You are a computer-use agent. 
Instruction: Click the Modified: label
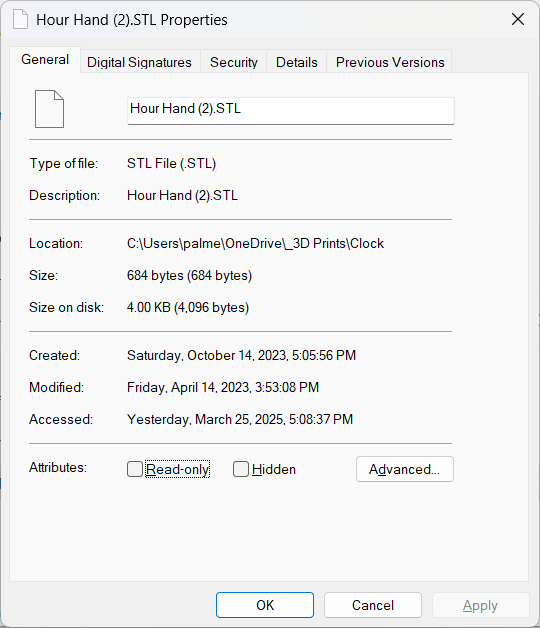coord(56,388)
